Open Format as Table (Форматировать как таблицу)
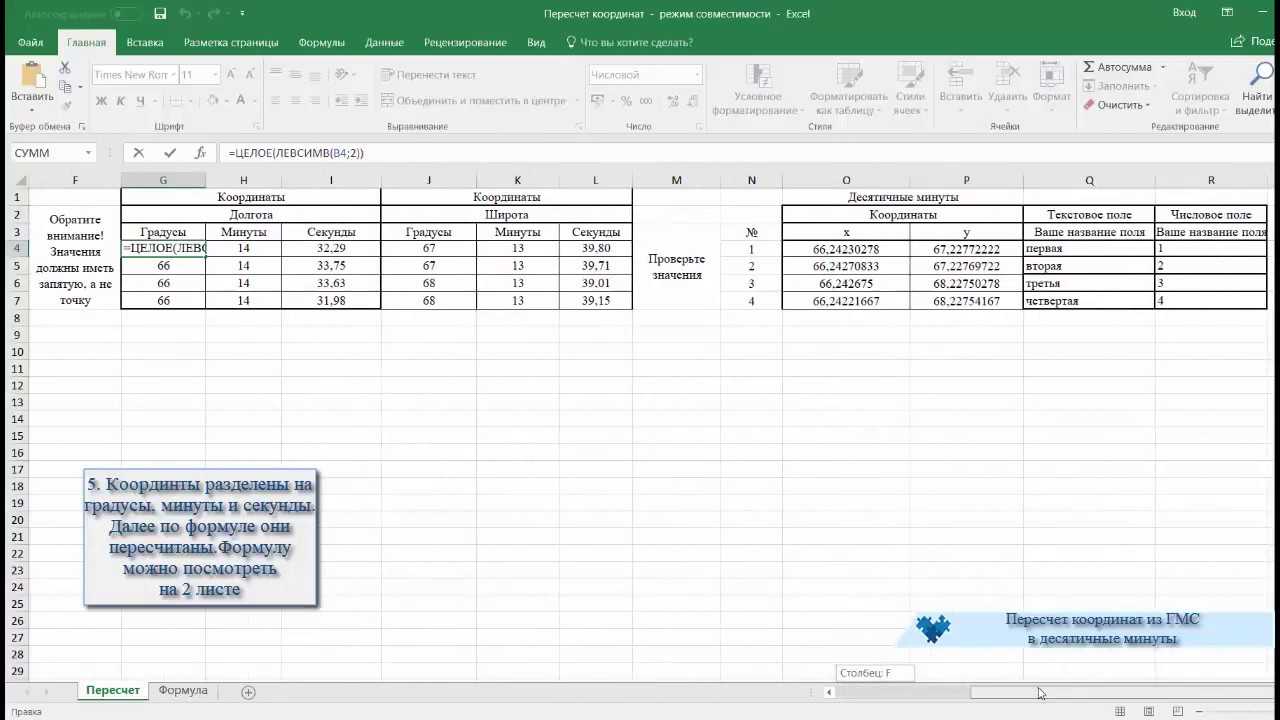This screenshot has width=1280, height=720. point(848,88)
